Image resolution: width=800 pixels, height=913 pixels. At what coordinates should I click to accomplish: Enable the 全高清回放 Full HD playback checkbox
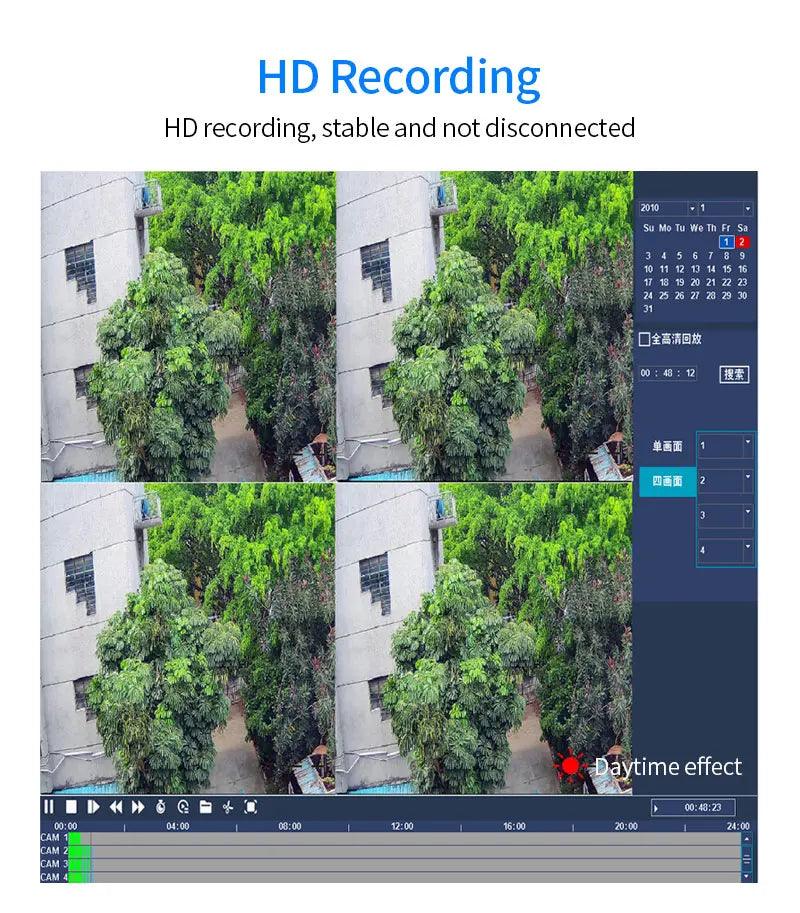click(644, 339)
